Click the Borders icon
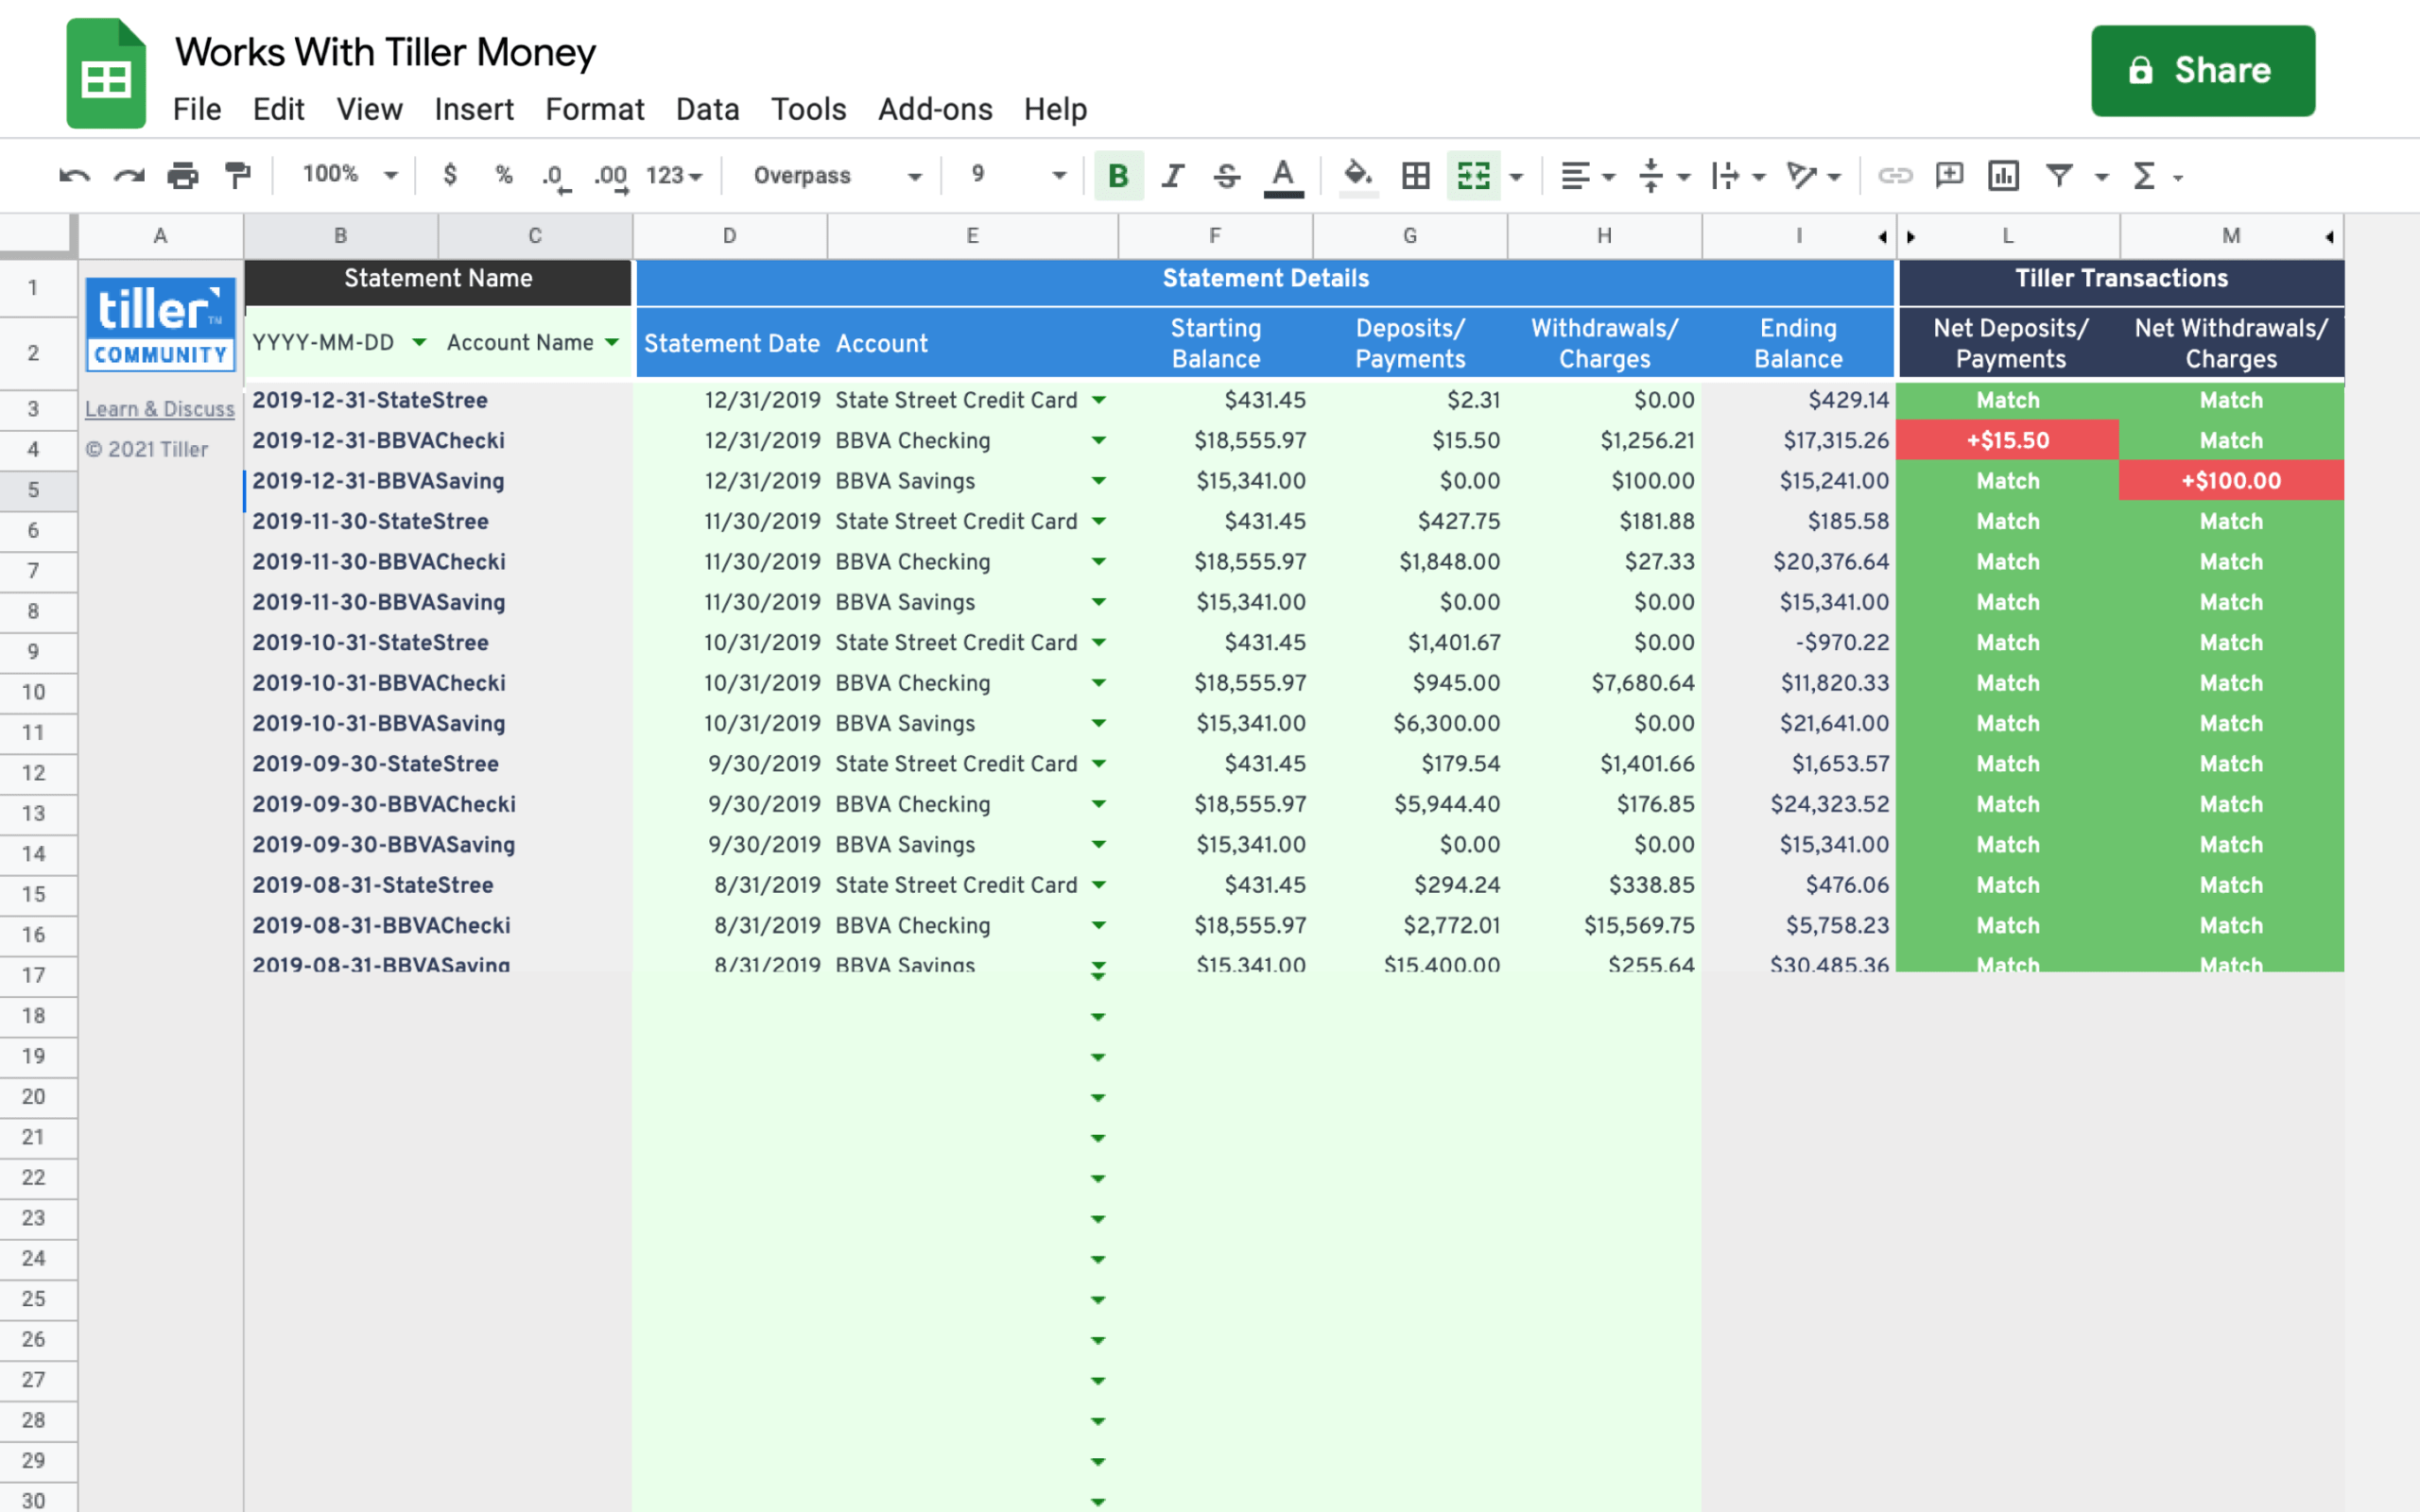Image resolution: width=2420 pixels, height=1512 pixels. (1415, 176)
